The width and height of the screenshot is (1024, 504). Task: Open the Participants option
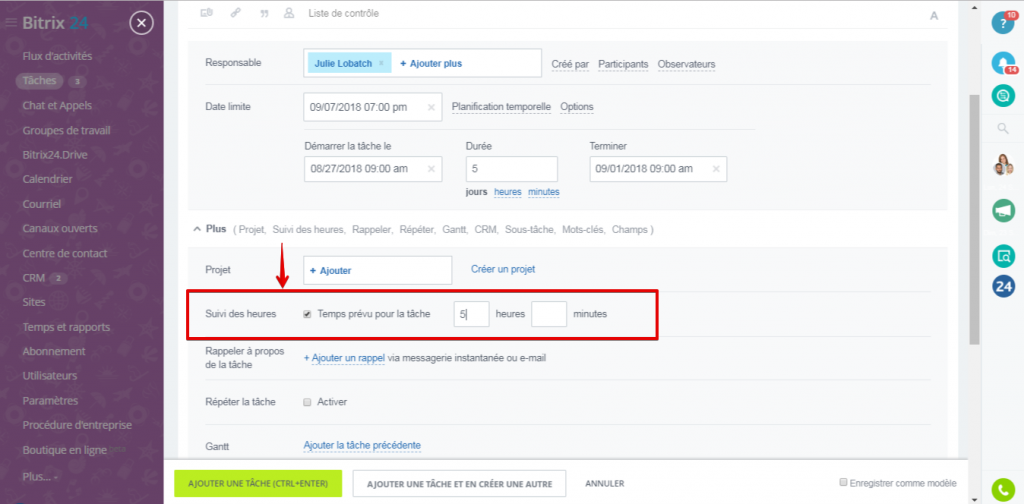pyautogui.click(x=623, y=64)
